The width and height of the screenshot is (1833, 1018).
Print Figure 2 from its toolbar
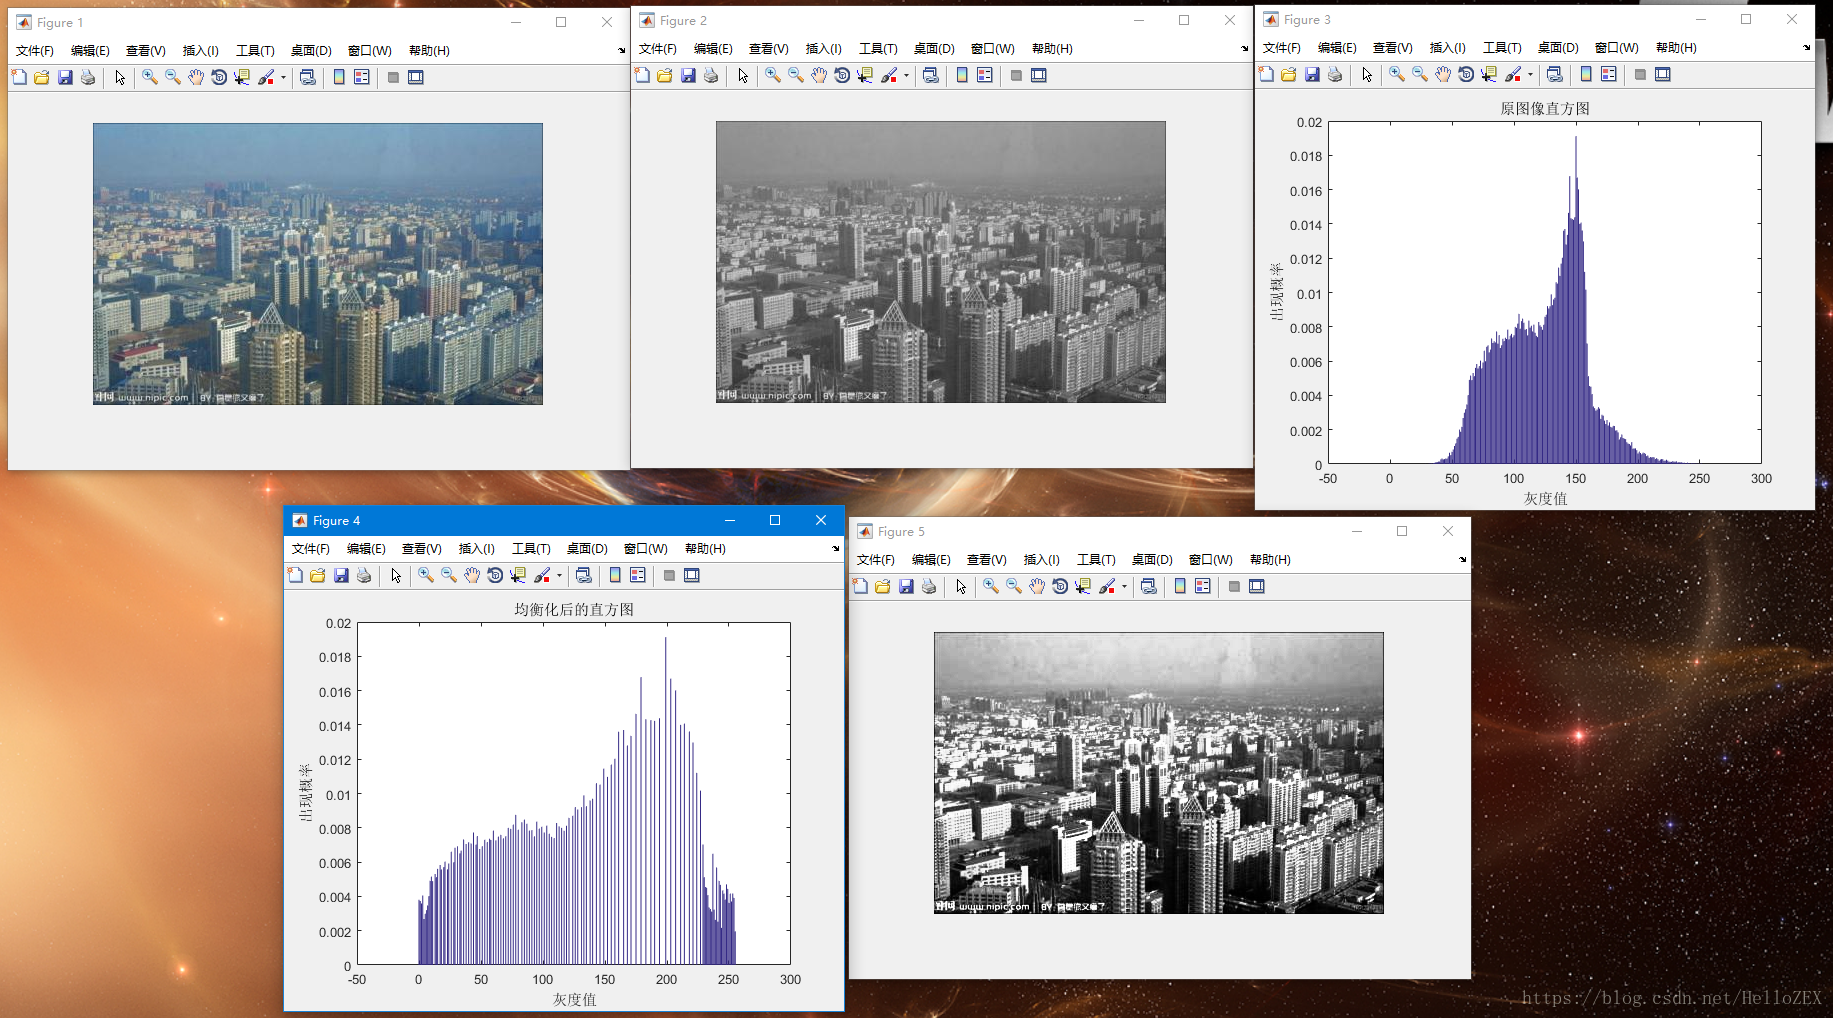711,75
